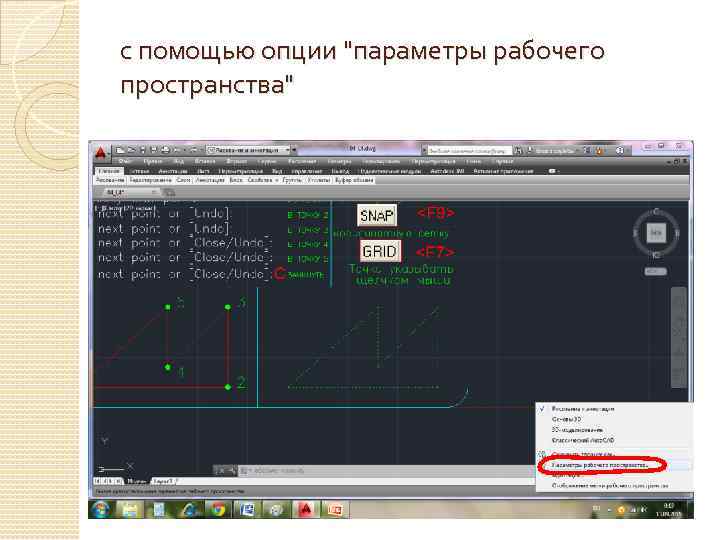Screen dimensions: 720x540
Task: Open the AutoCAD application menu (red A)
Action: tap(101, 153)
